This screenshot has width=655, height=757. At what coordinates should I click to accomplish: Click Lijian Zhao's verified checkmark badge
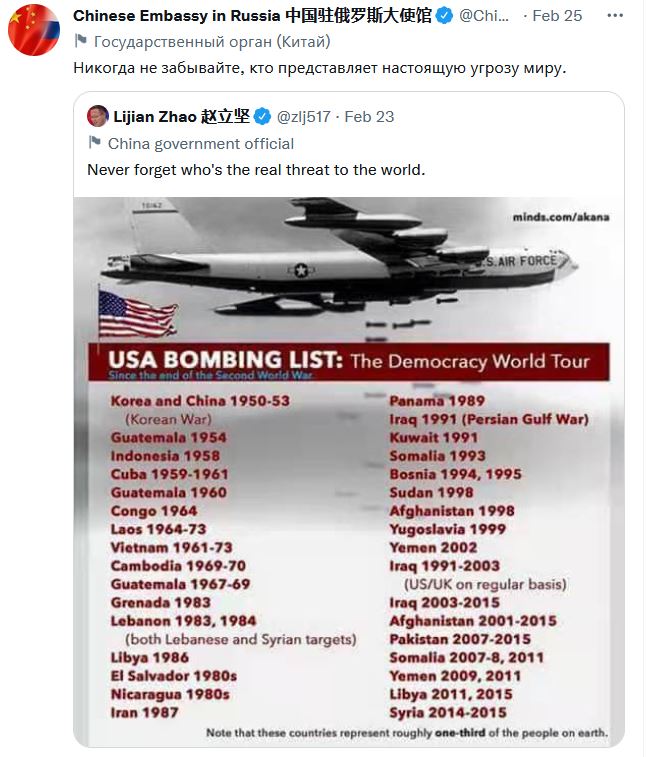(263, 116)
